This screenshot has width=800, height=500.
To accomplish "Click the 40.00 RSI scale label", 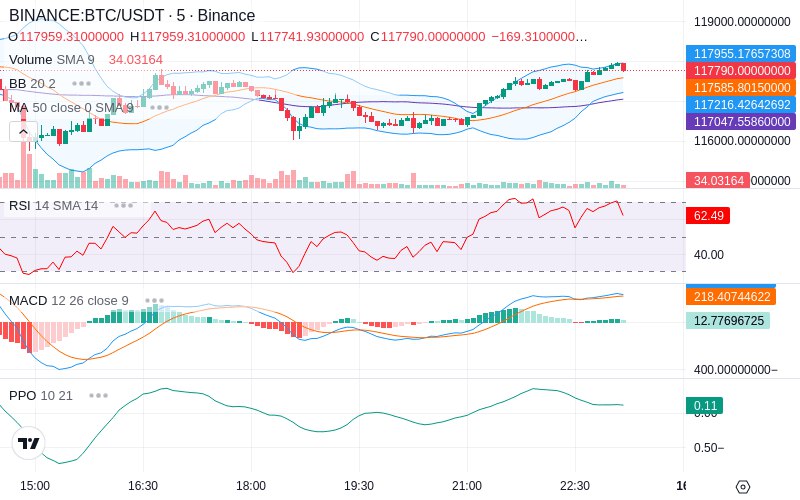I will click(708, 255).
